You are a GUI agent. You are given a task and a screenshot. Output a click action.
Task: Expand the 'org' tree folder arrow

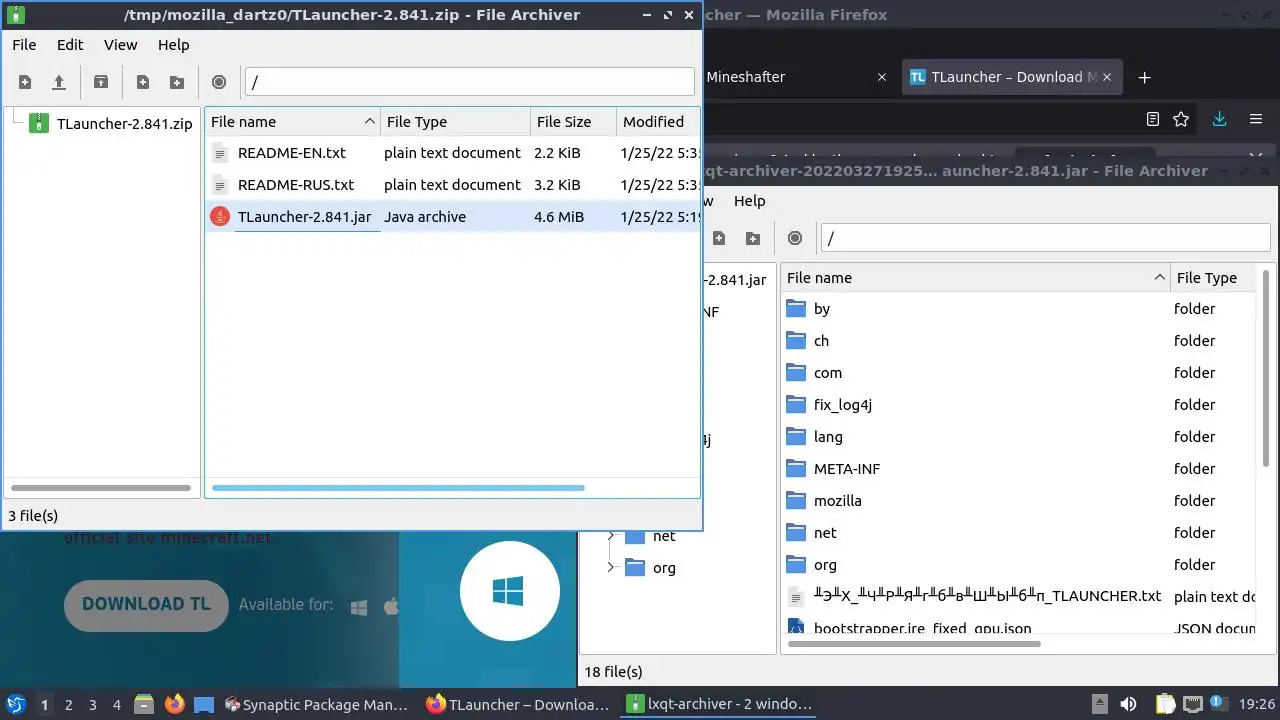pos(611,568)
